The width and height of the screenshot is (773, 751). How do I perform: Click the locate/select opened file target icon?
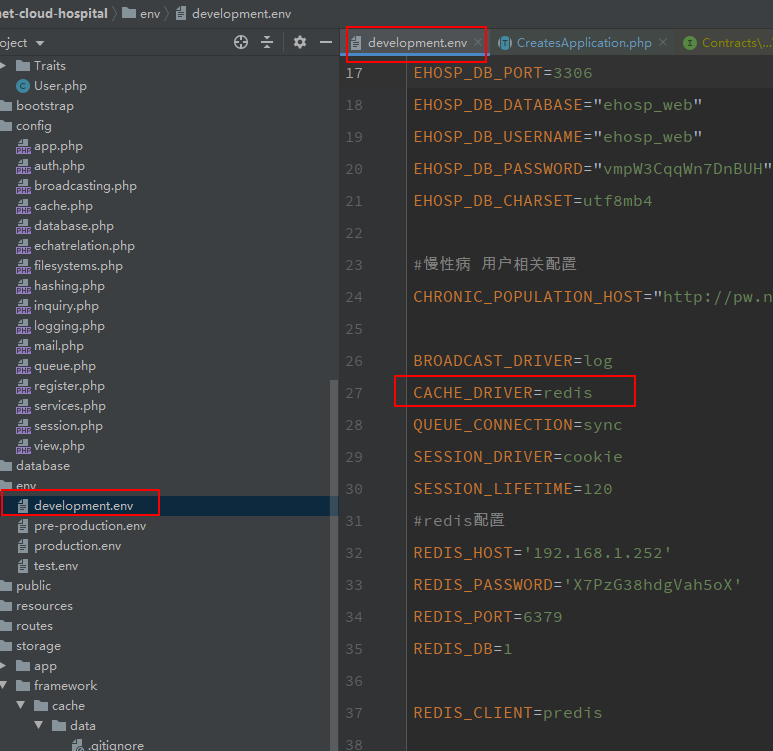(240, 42)
